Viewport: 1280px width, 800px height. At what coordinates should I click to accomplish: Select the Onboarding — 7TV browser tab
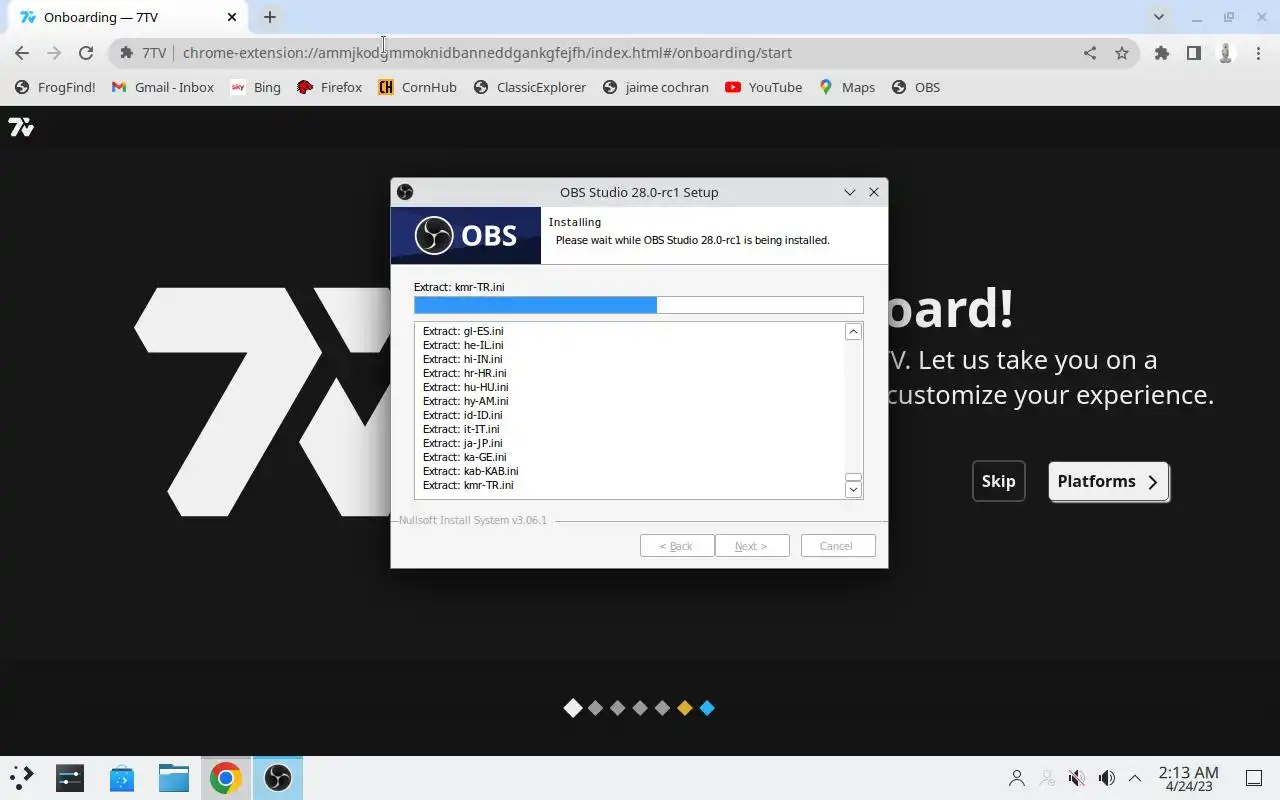130,17
